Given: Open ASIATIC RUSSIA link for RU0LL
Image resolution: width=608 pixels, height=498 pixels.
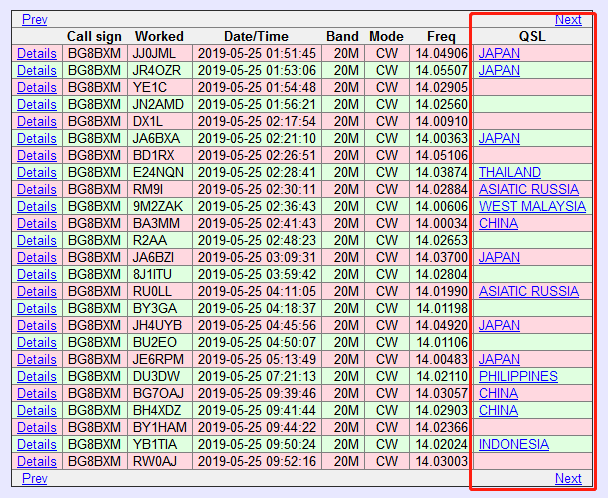Looking at the screenshot, I should pyautogui.click(x=529, y=292).
